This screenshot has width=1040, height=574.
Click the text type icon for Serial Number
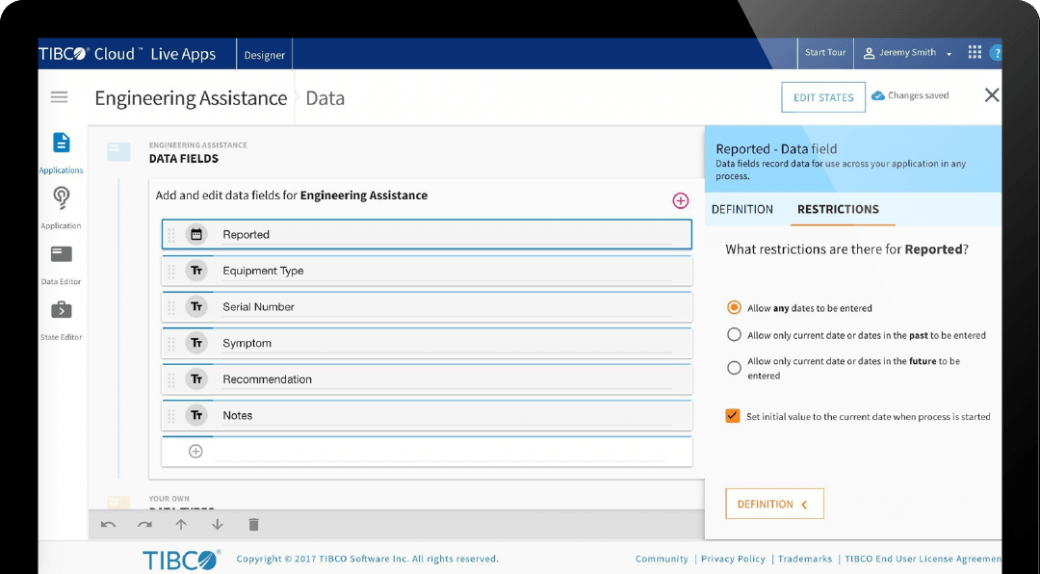(196, 307)
